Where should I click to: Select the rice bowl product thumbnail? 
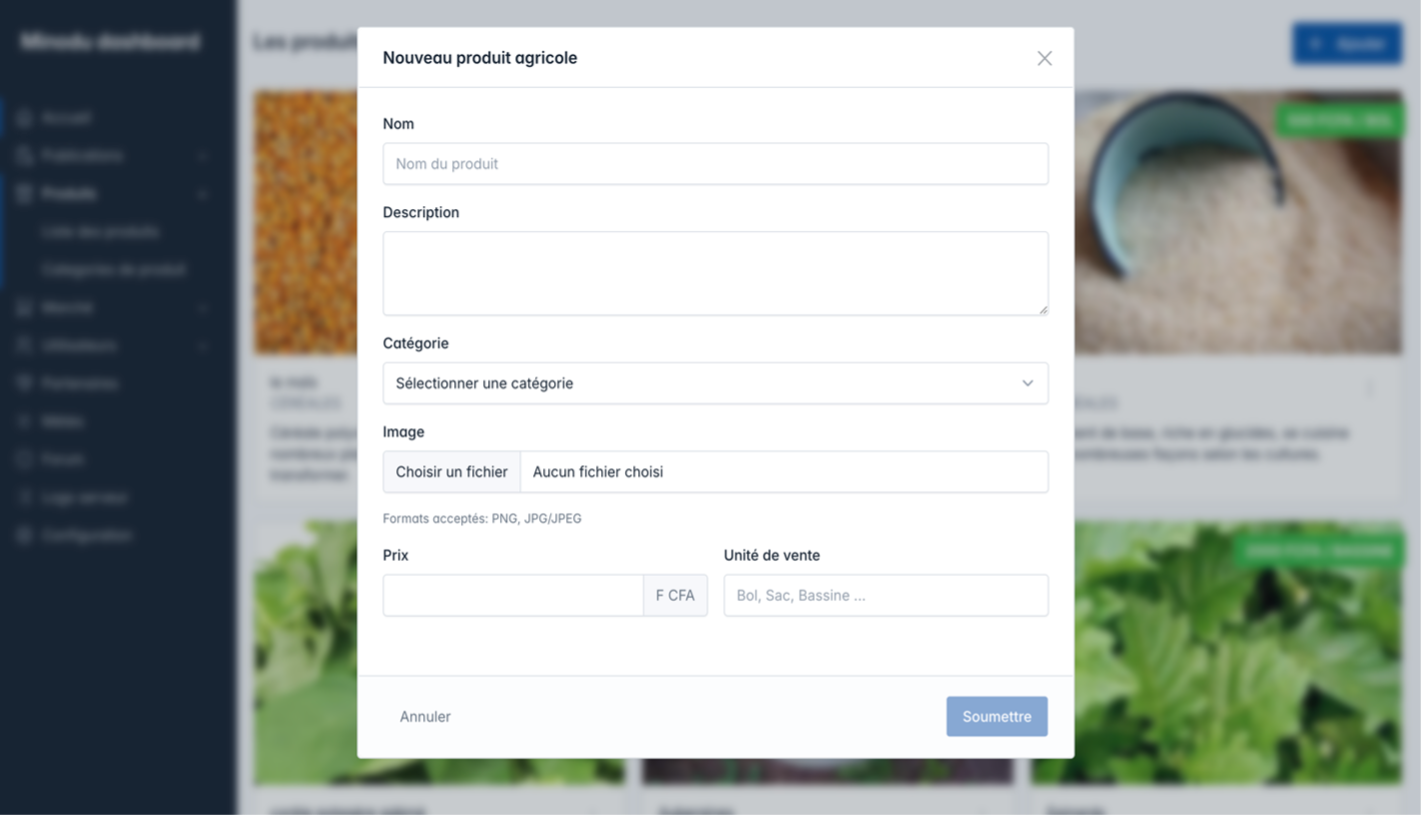[x=1238, y=222]
